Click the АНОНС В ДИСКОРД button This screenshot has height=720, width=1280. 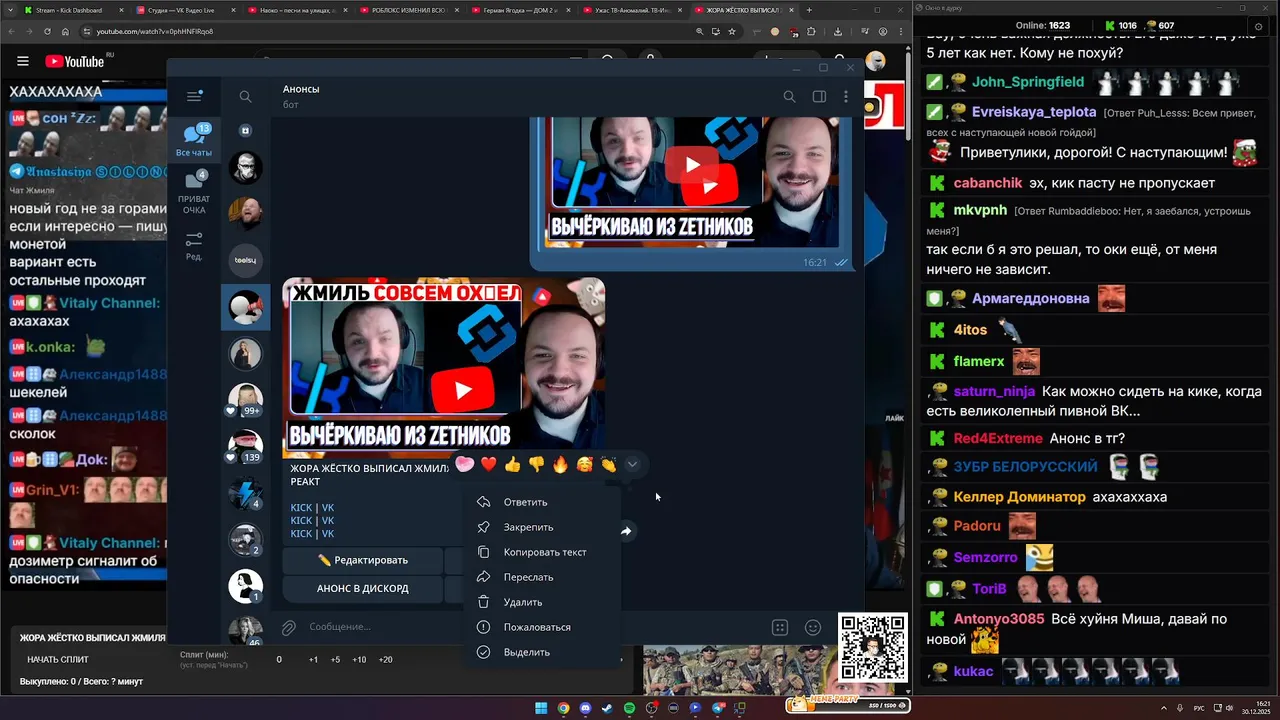(x=362, y=588)
